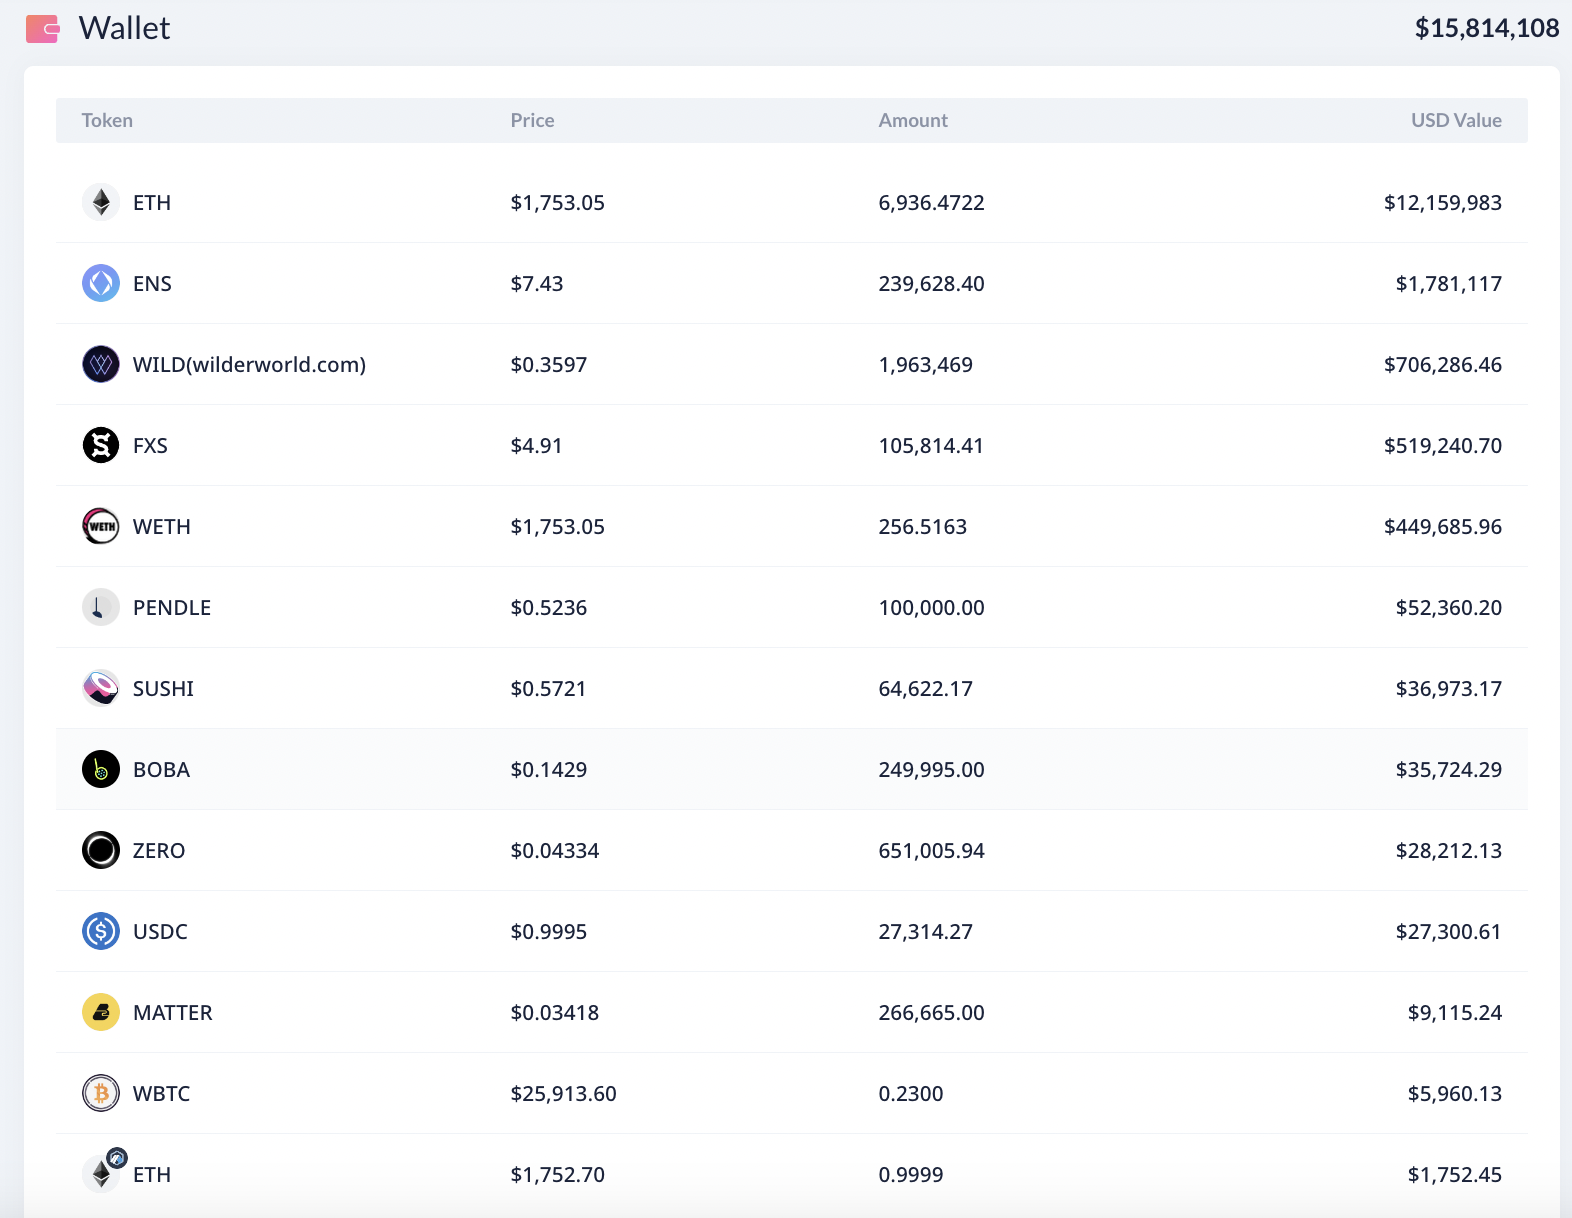The image size is (1572, 1218).
Task: Click the PENDLE token name
Action: (x=172, y=608)
